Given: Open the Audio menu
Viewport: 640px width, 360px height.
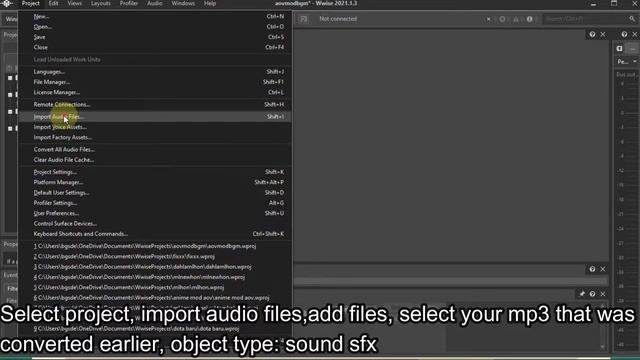Looking at the screenshot, I should tap(155, 4).
